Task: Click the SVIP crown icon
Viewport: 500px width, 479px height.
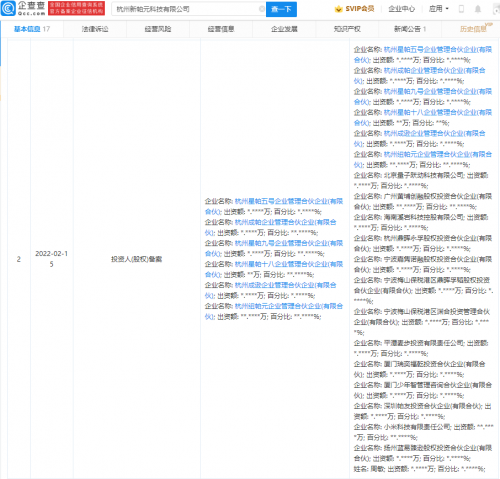Action: 338,9
